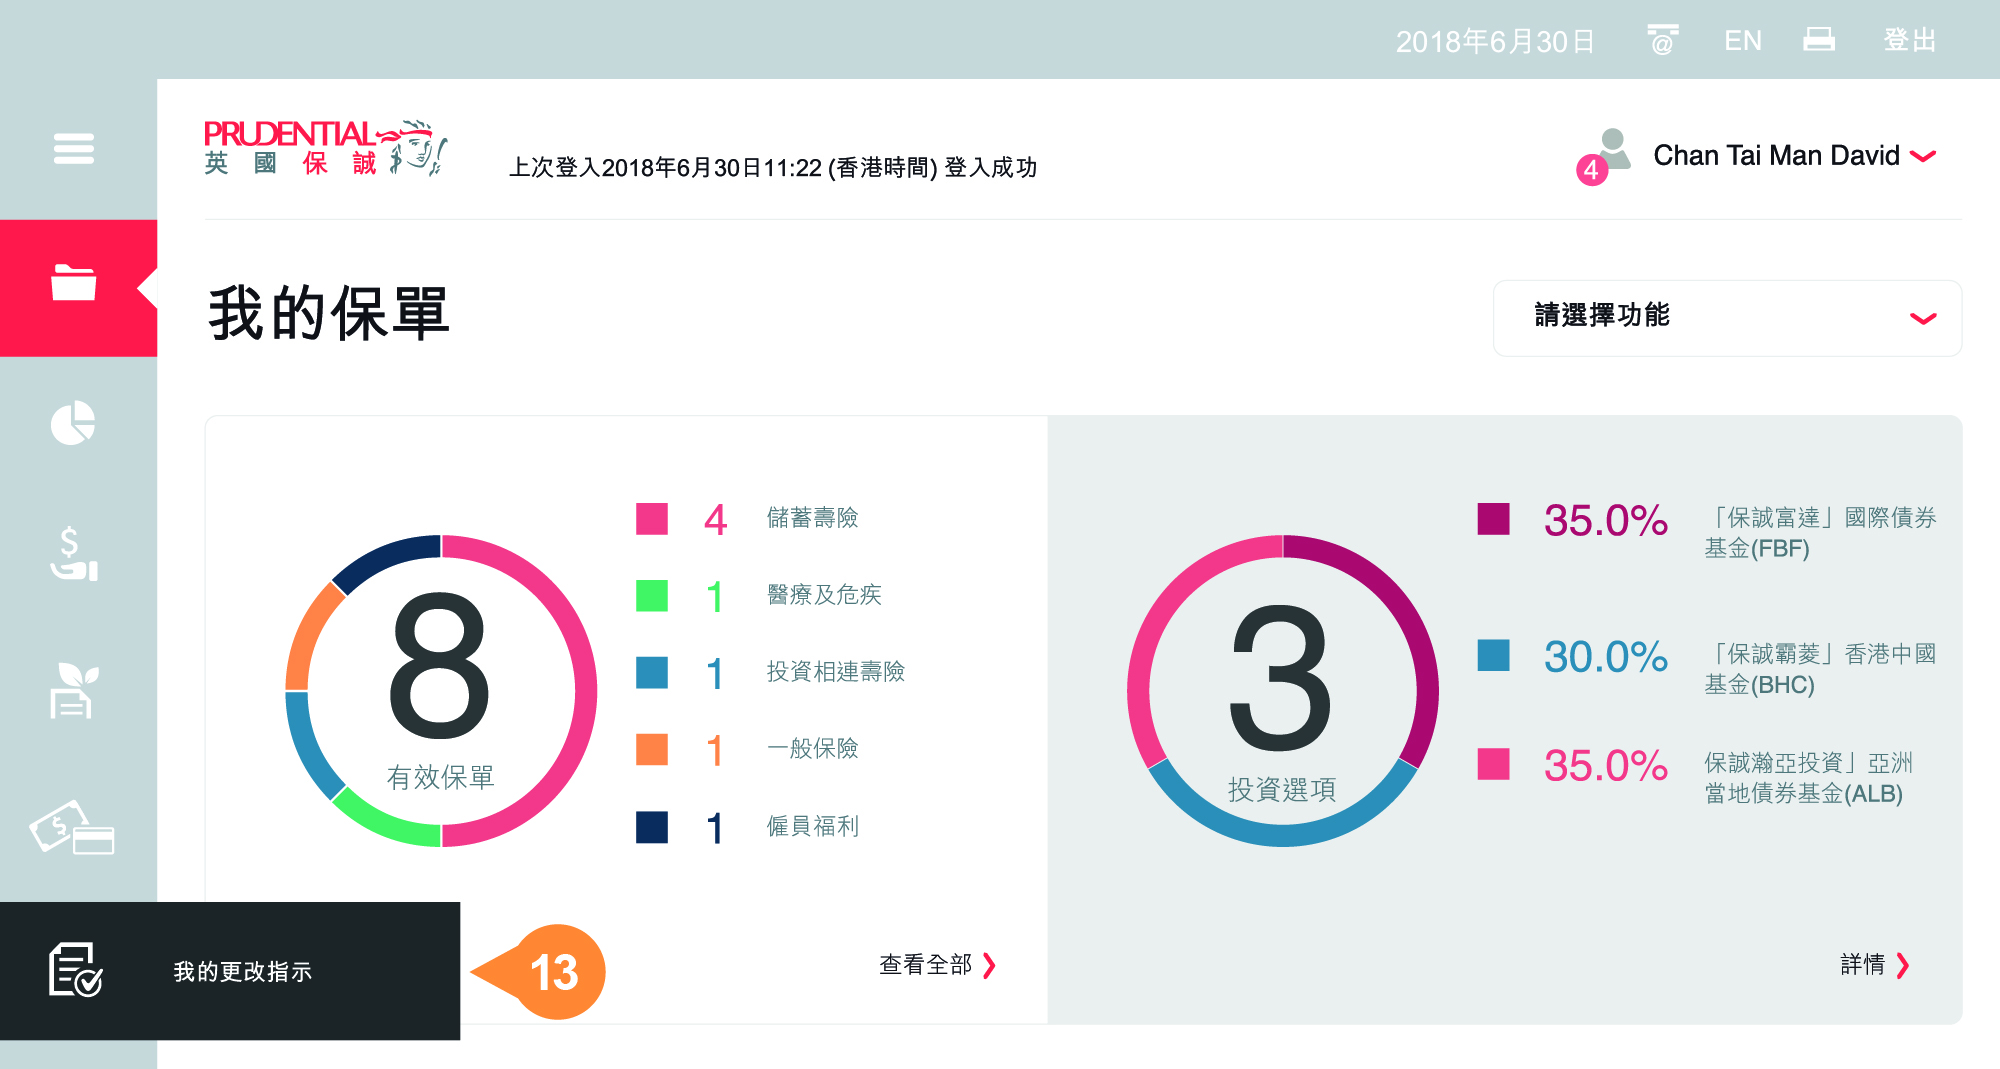
Task: Open the hamburger menu in sidebar
Action: click(x=74, y=149)
